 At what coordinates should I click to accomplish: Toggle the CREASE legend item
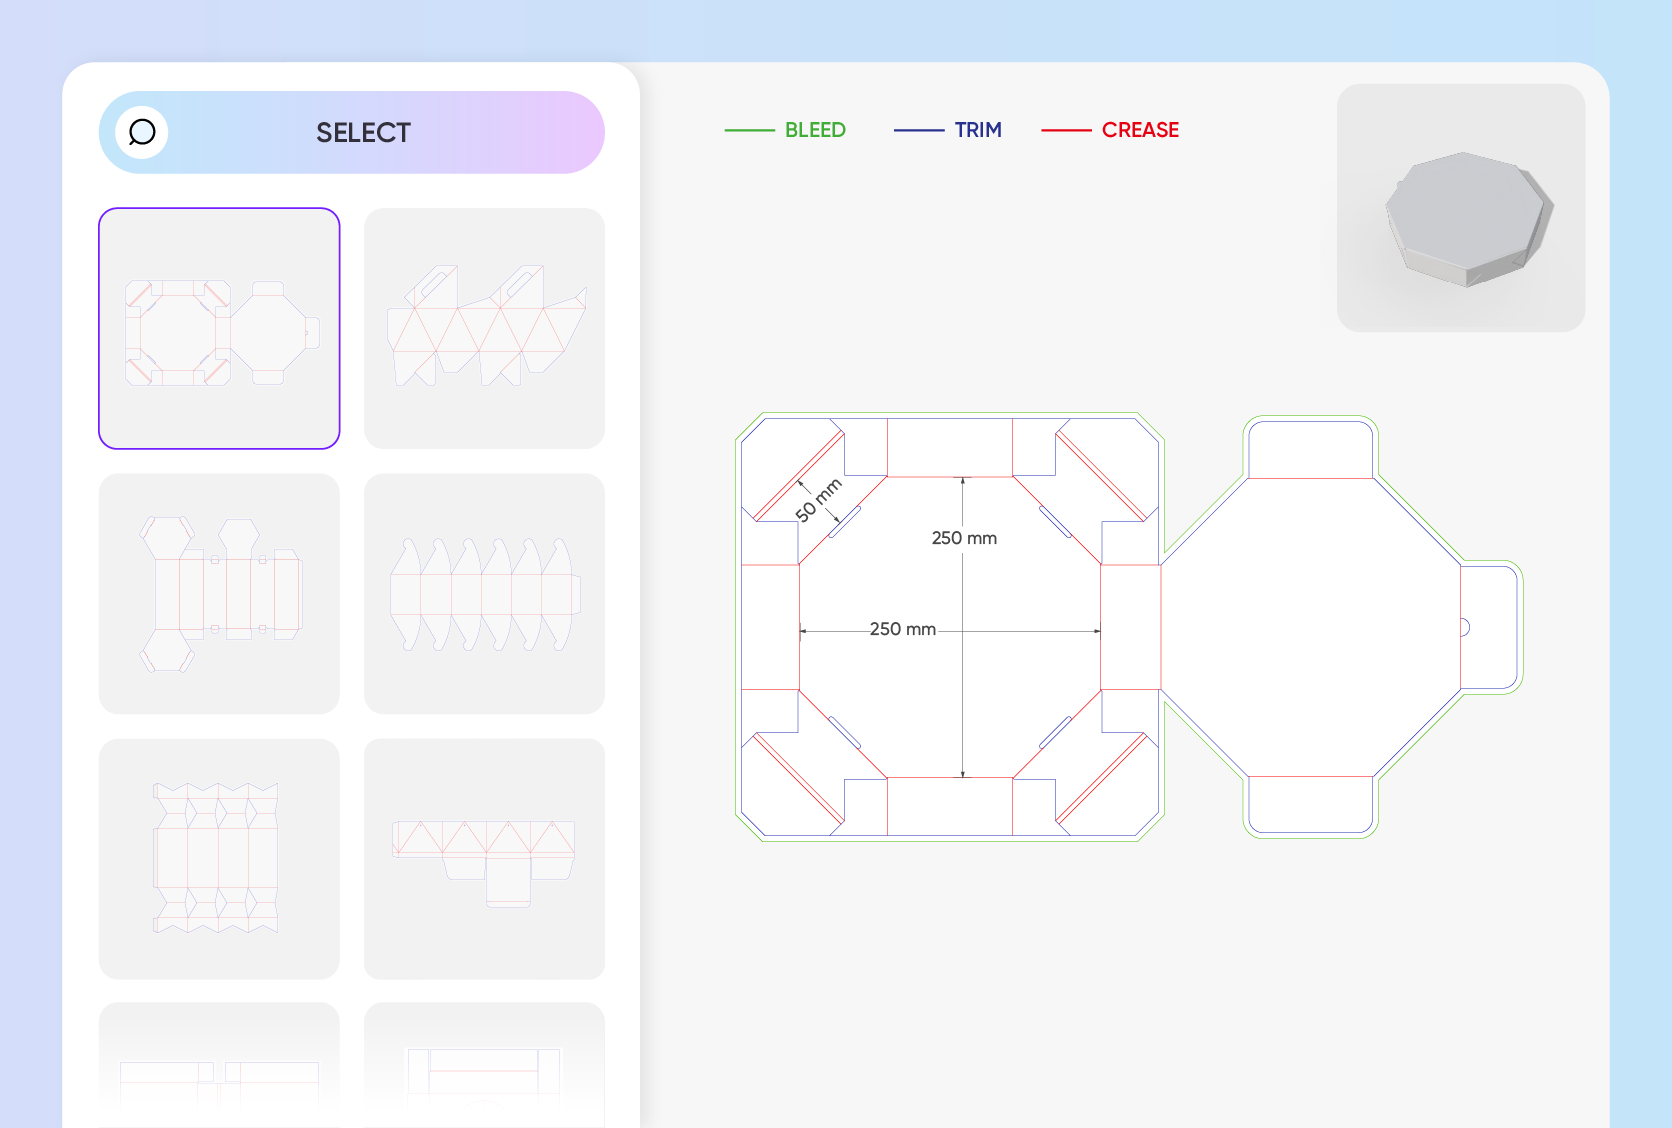tap(1110, 130)
